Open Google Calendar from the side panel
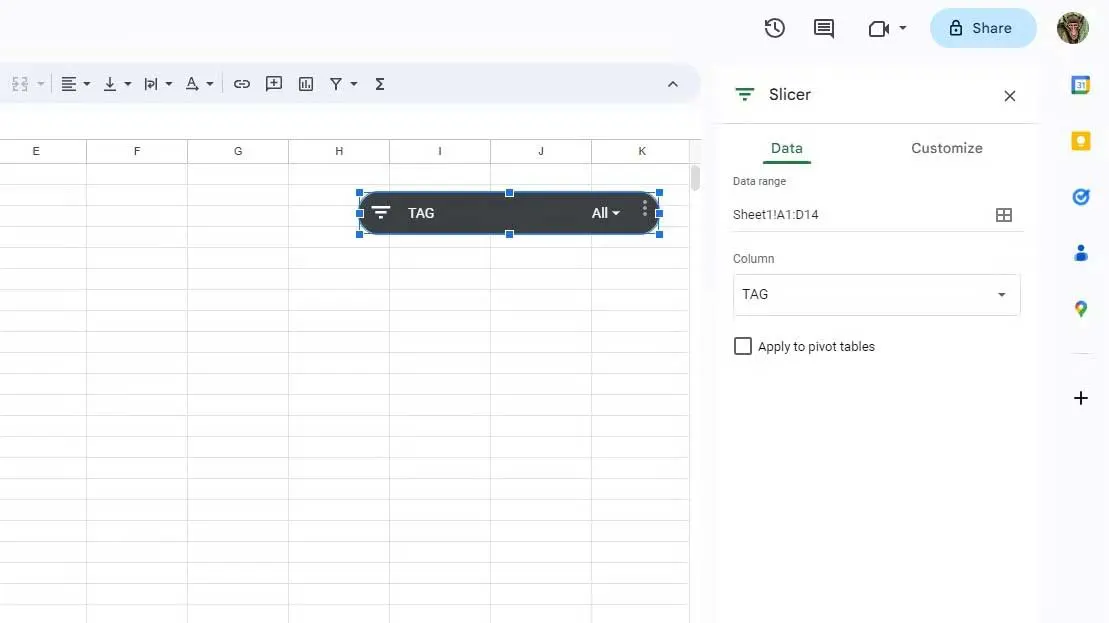 click(x=1080, y=85)
